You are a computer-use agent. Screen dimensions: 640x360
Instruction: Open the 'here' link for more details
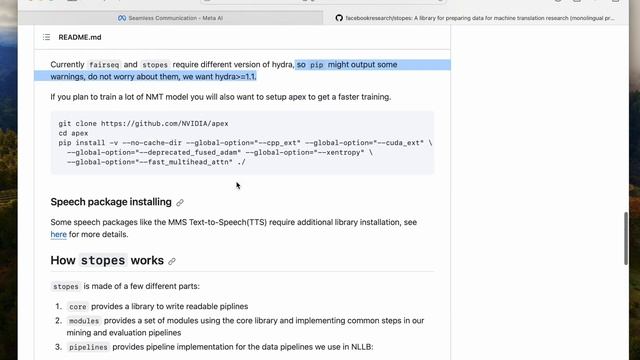[58, 234]
